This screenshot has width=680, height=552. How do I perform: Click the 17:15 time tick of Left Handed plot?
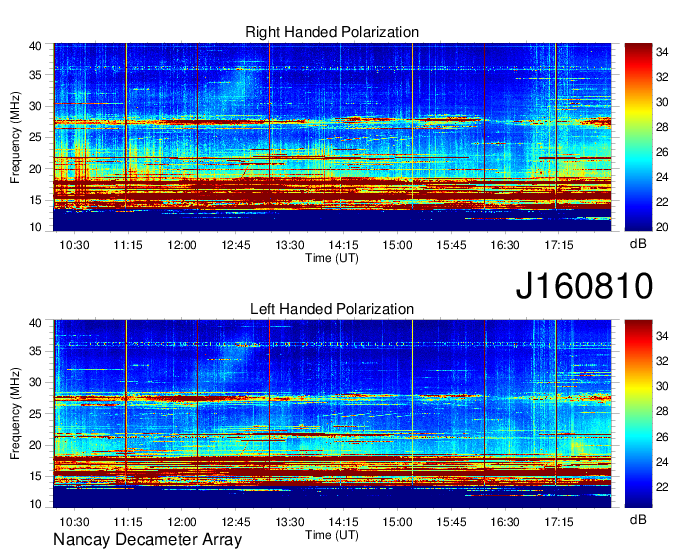tap(559, 522)
